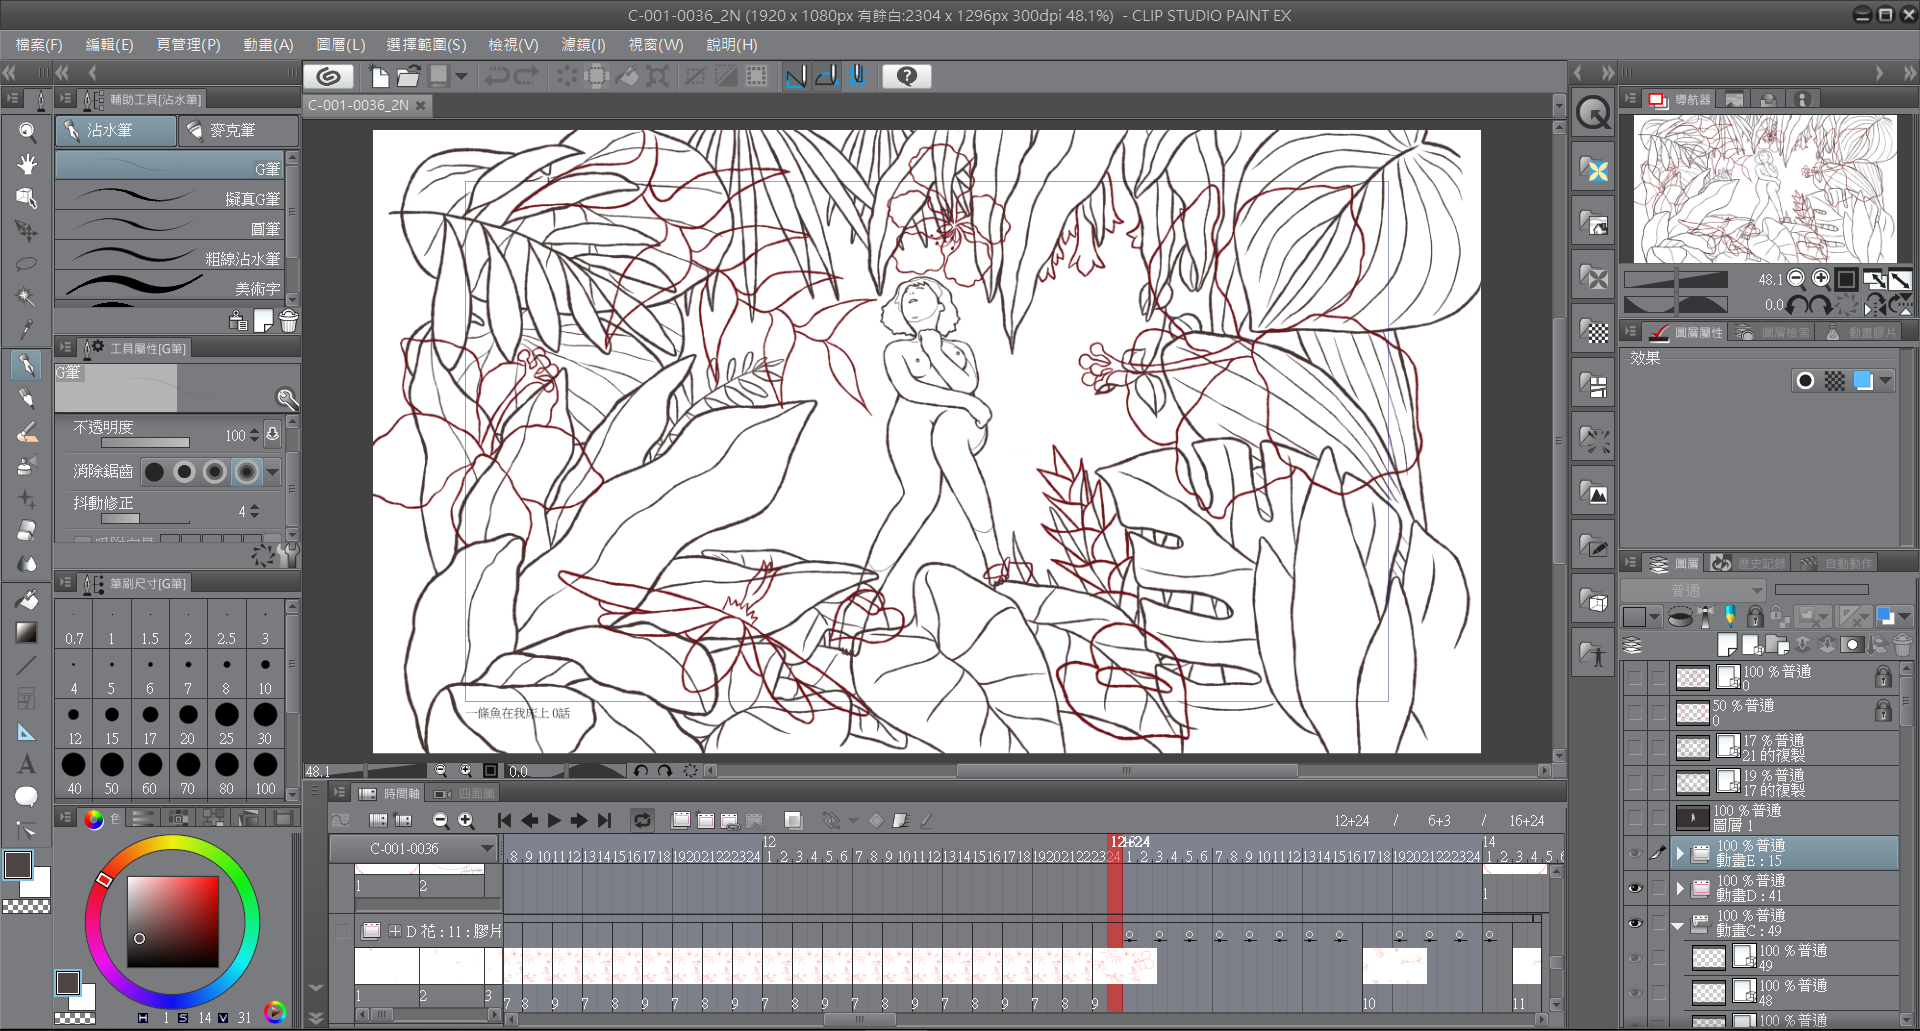Click the timeline Play button
Viewport: 1920px width, 1031px height.
554,821
